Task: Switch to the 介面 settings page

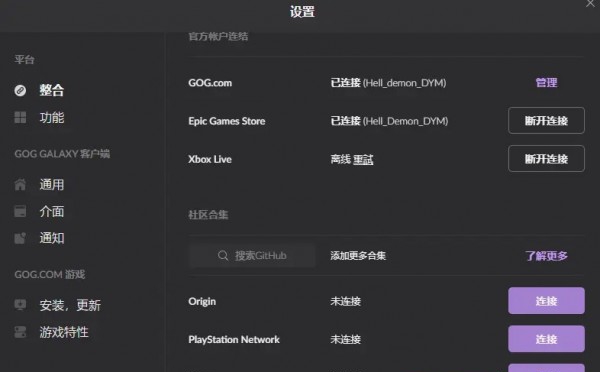Action: tap(52, 211)
